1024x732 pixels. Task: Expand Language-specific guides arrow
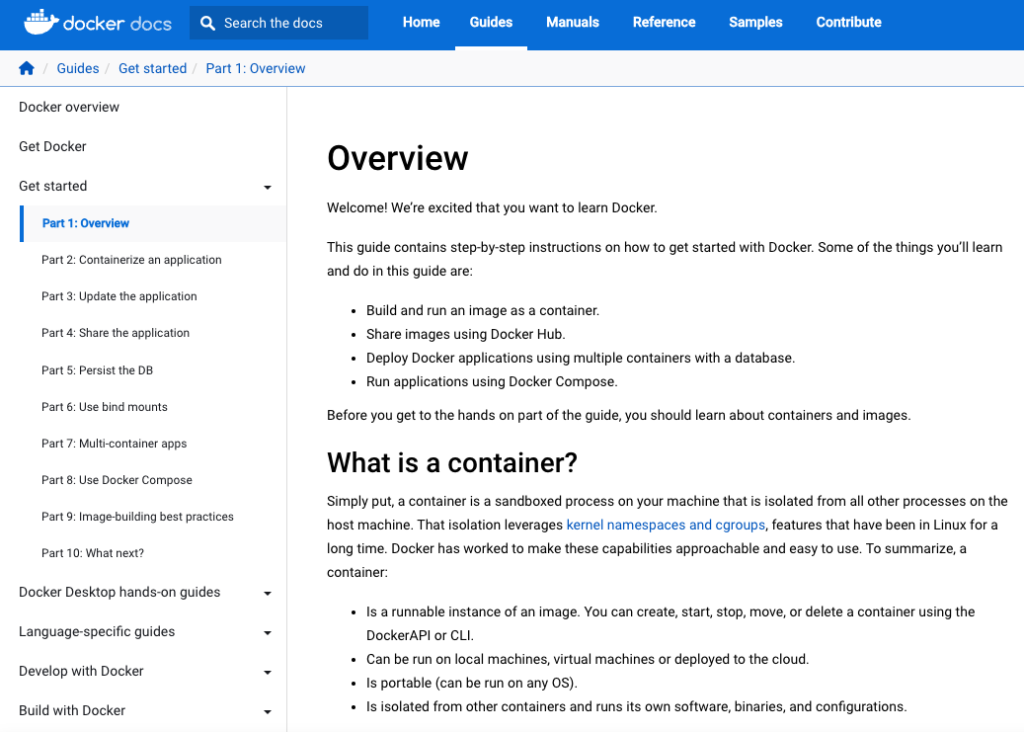tap(267, 633)
